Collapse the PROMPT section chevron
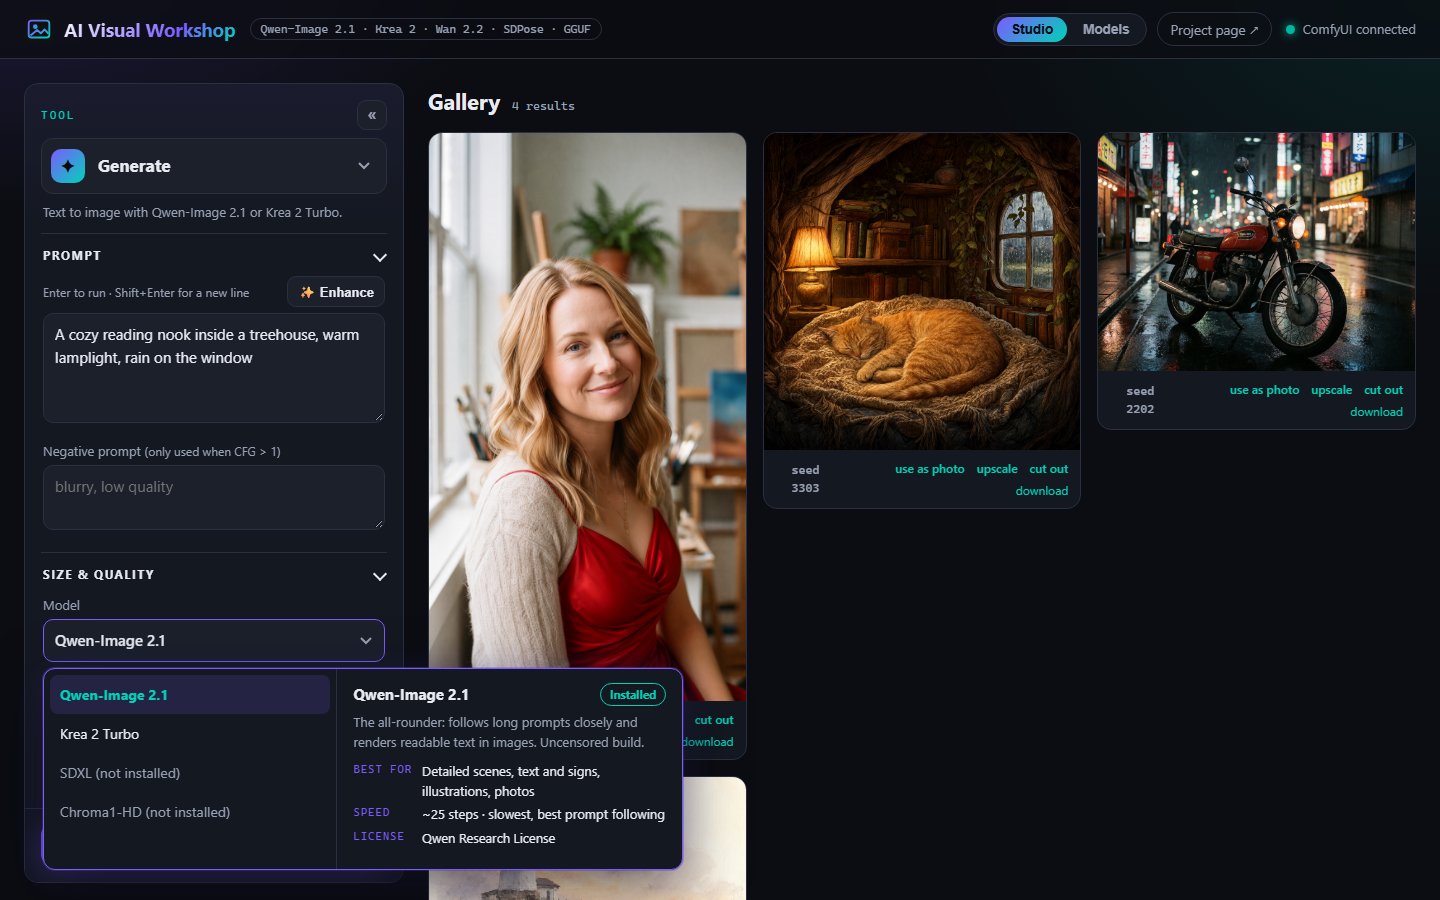 (379, 257)
